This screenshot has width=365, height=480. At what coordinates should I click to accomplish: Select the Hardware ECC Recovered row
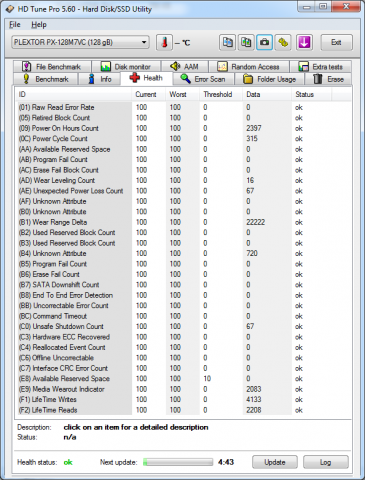(x=183, y=337)
